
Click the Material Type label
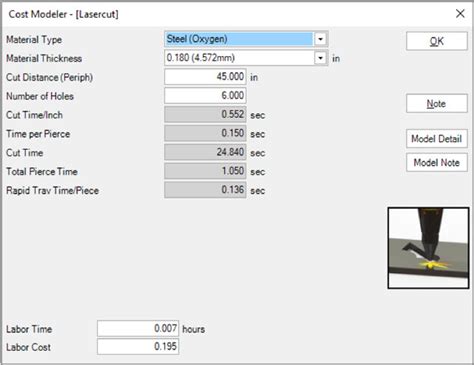click(34, 40)
